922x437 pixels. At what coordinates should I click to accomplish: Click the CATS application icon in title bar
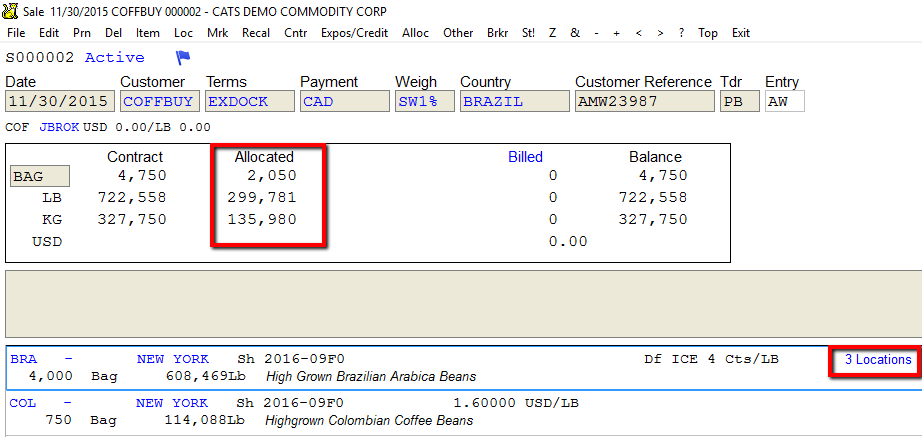(x=9, y=11)
